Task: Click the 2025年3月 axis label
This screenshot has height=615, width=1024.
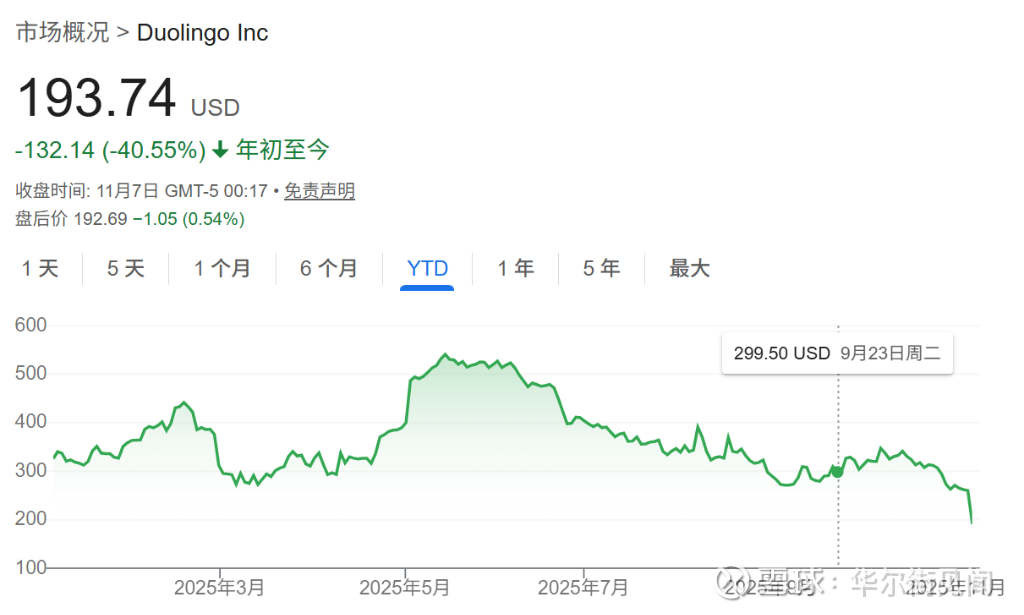Action: point(219,587)
